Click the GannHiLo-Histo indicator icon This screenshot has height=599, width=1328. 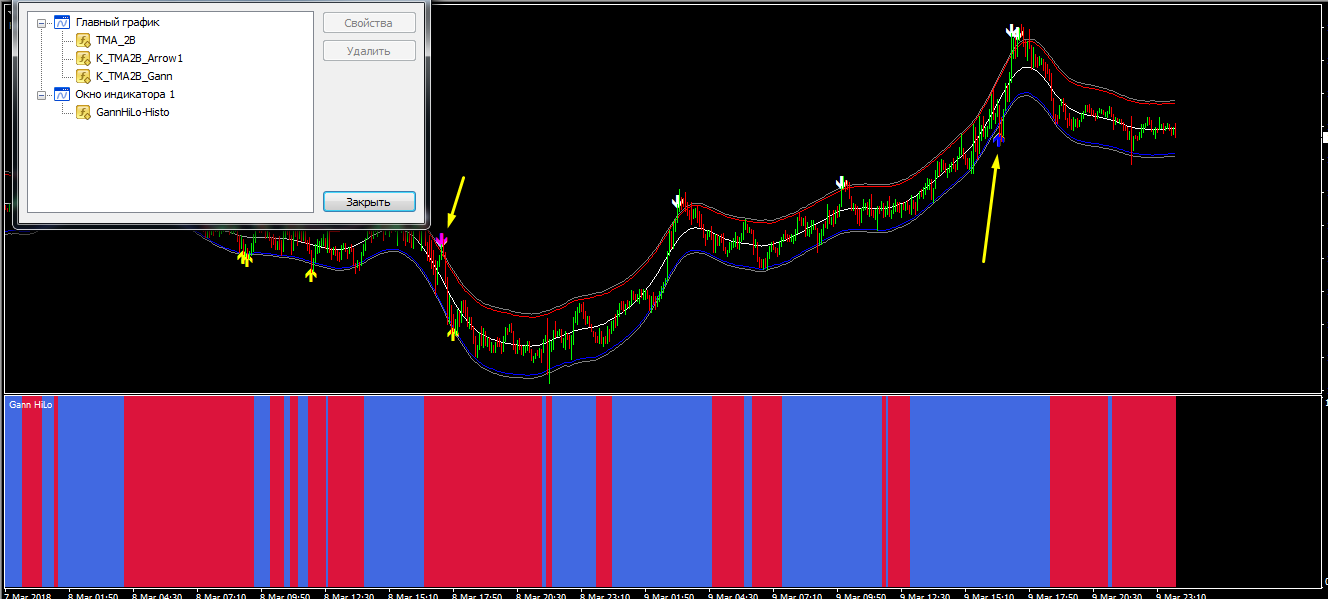click(83, 112)
